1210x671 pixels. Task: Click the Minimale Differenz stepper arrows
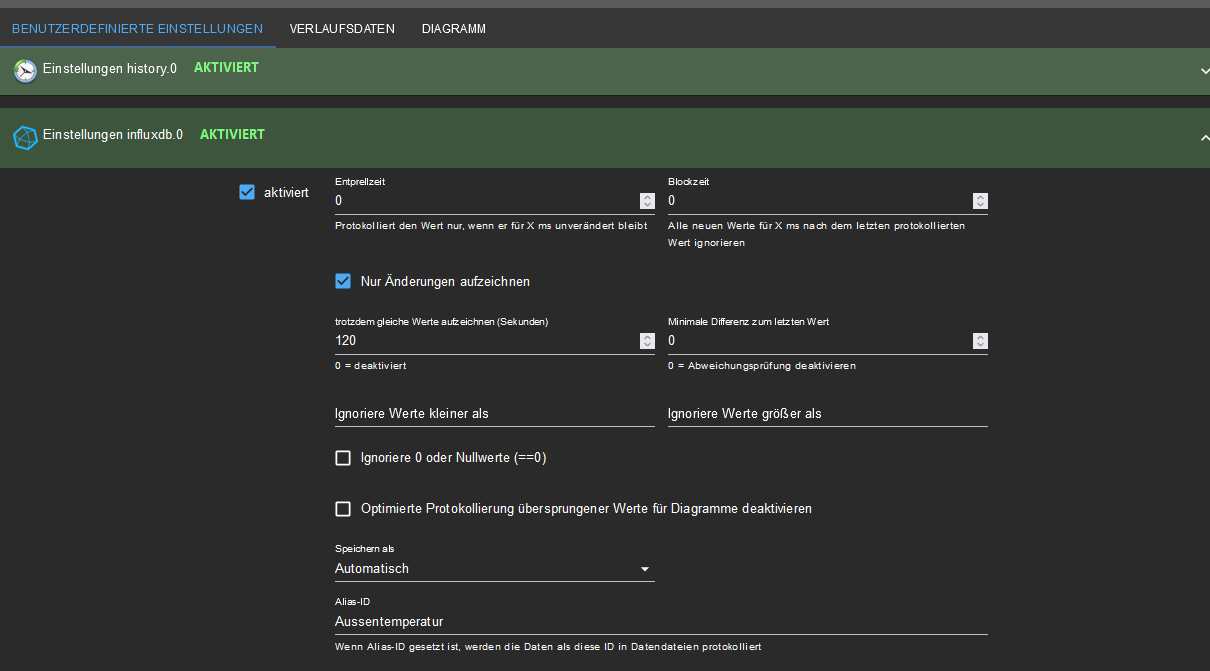(x=979, y=341)
